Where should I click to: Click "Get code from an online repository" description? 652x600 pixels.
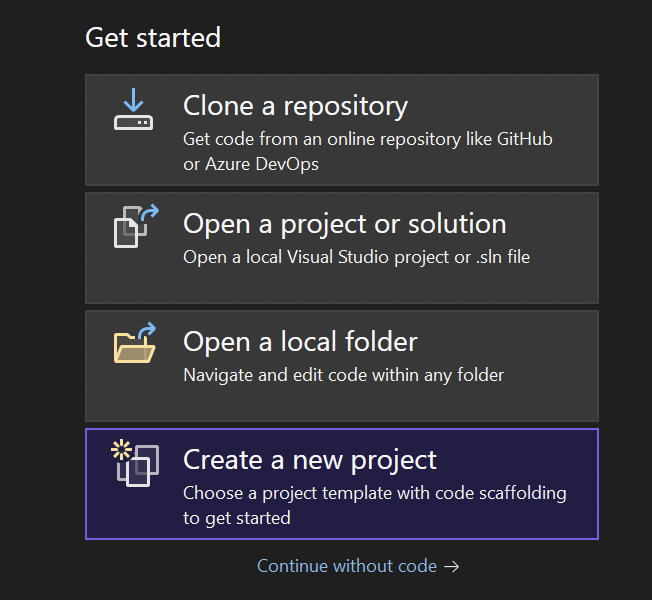pos(367,139)
